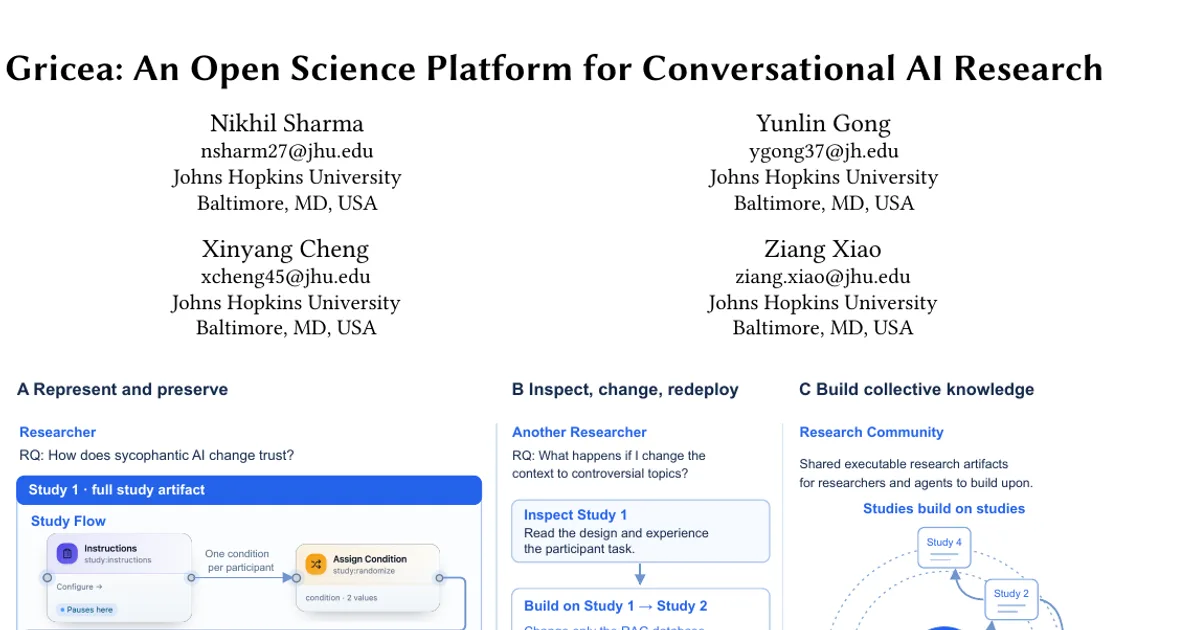Click email ziang.xiao@jhu.edu
Viewport: 1200px width, 630px height.
(x=823, y=277)
